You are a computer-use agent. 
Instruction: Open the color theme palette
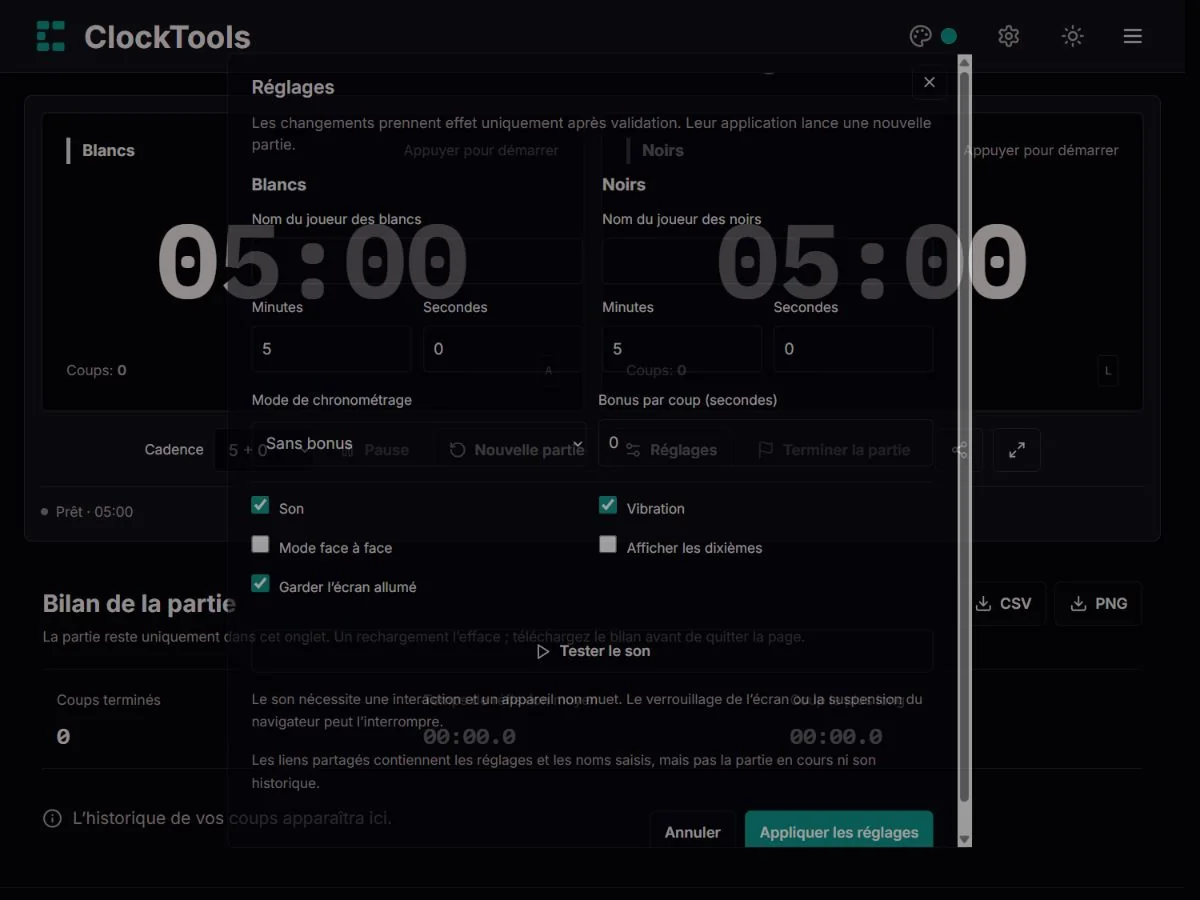pos(920,36)
